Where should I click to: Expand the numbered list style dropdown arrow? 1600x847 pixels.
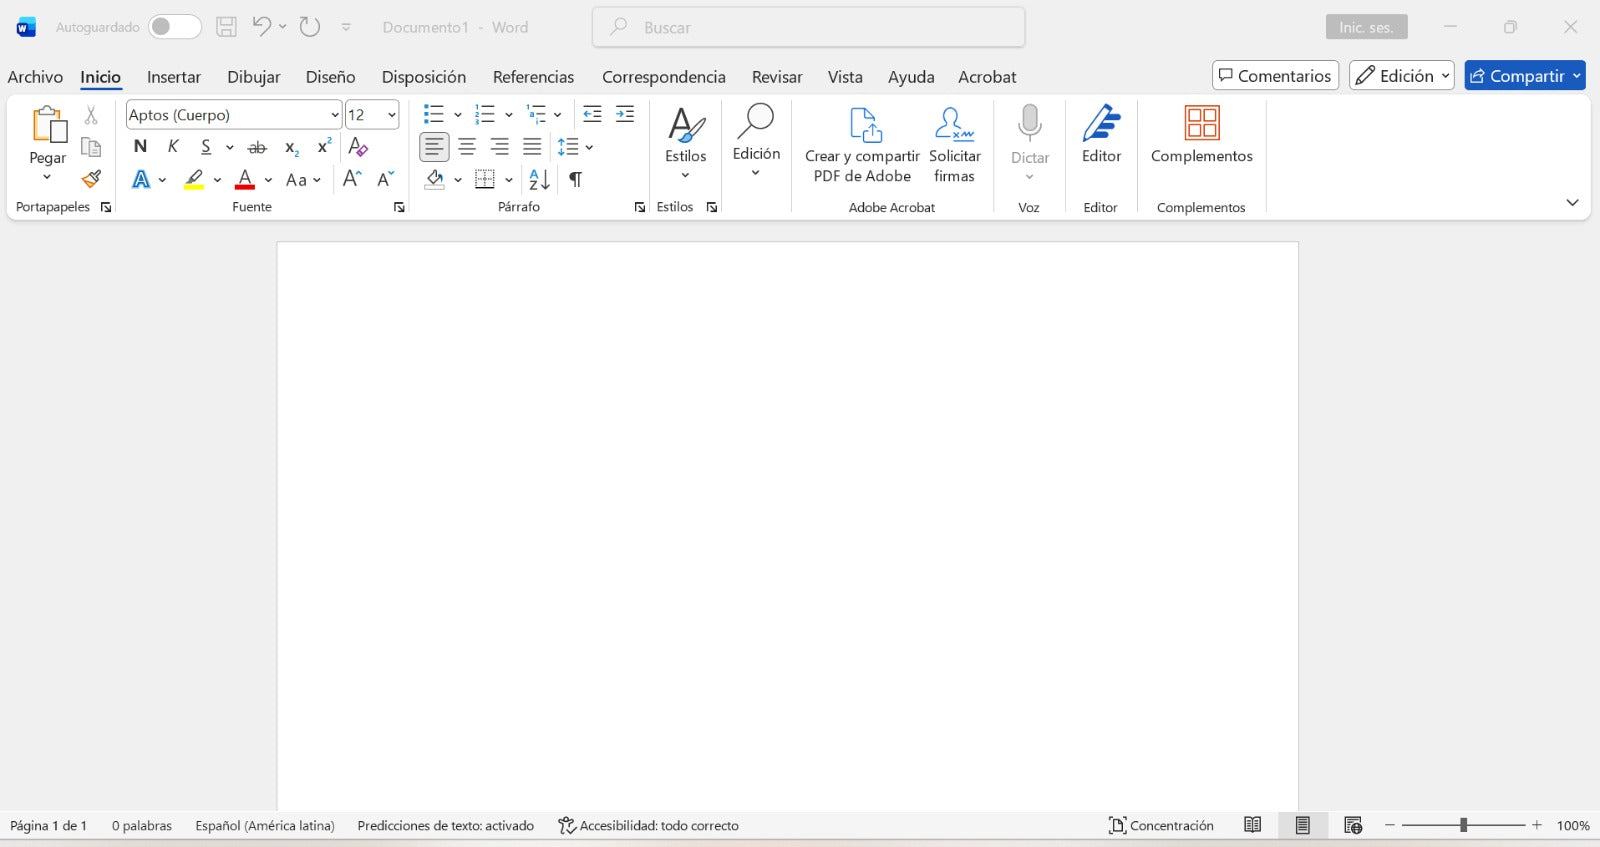(509, 115)
